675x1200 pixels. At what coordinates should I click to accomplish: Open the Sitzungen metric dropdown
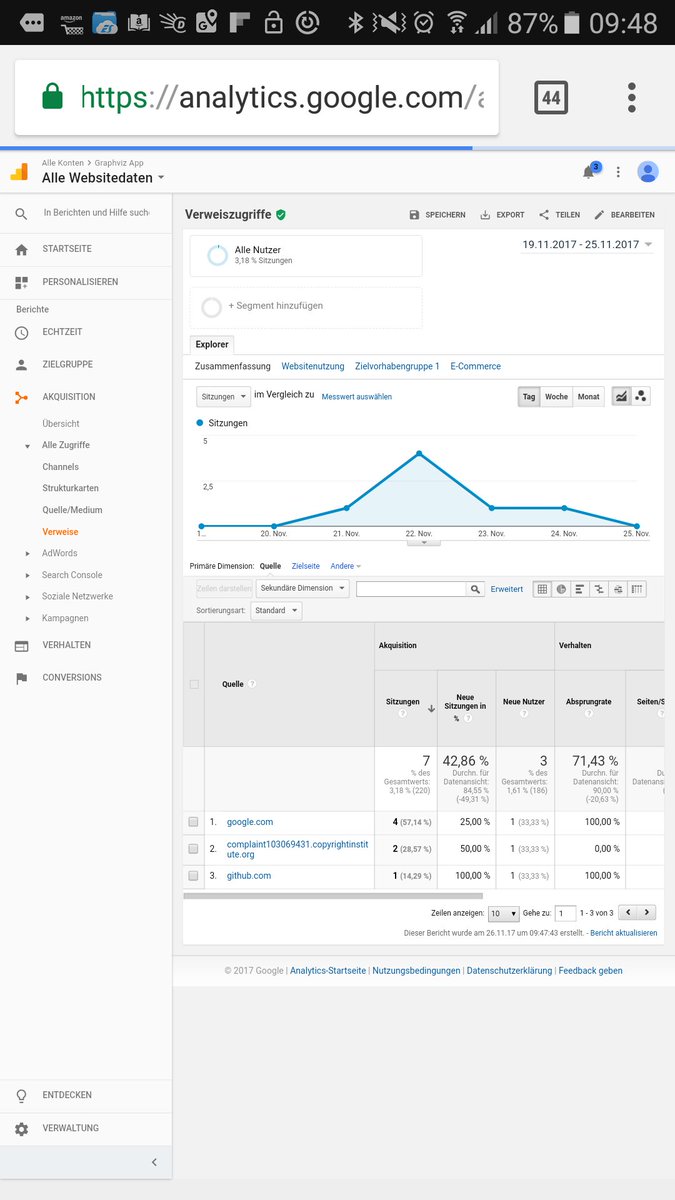point(223,397)
